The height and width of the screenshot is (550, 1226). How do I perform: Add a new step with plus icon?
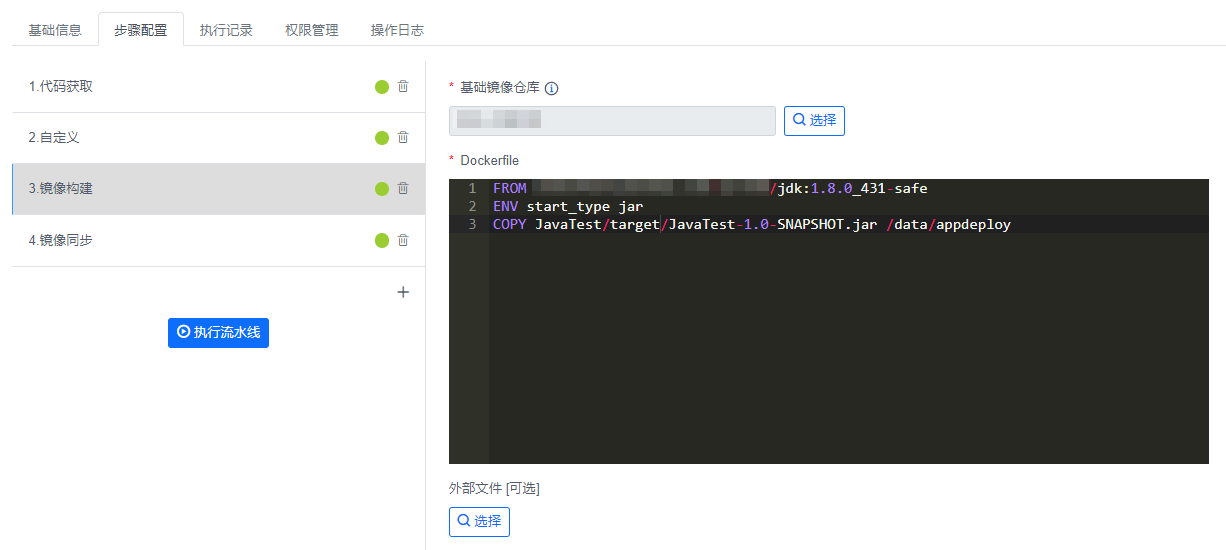tap(403, 292)
